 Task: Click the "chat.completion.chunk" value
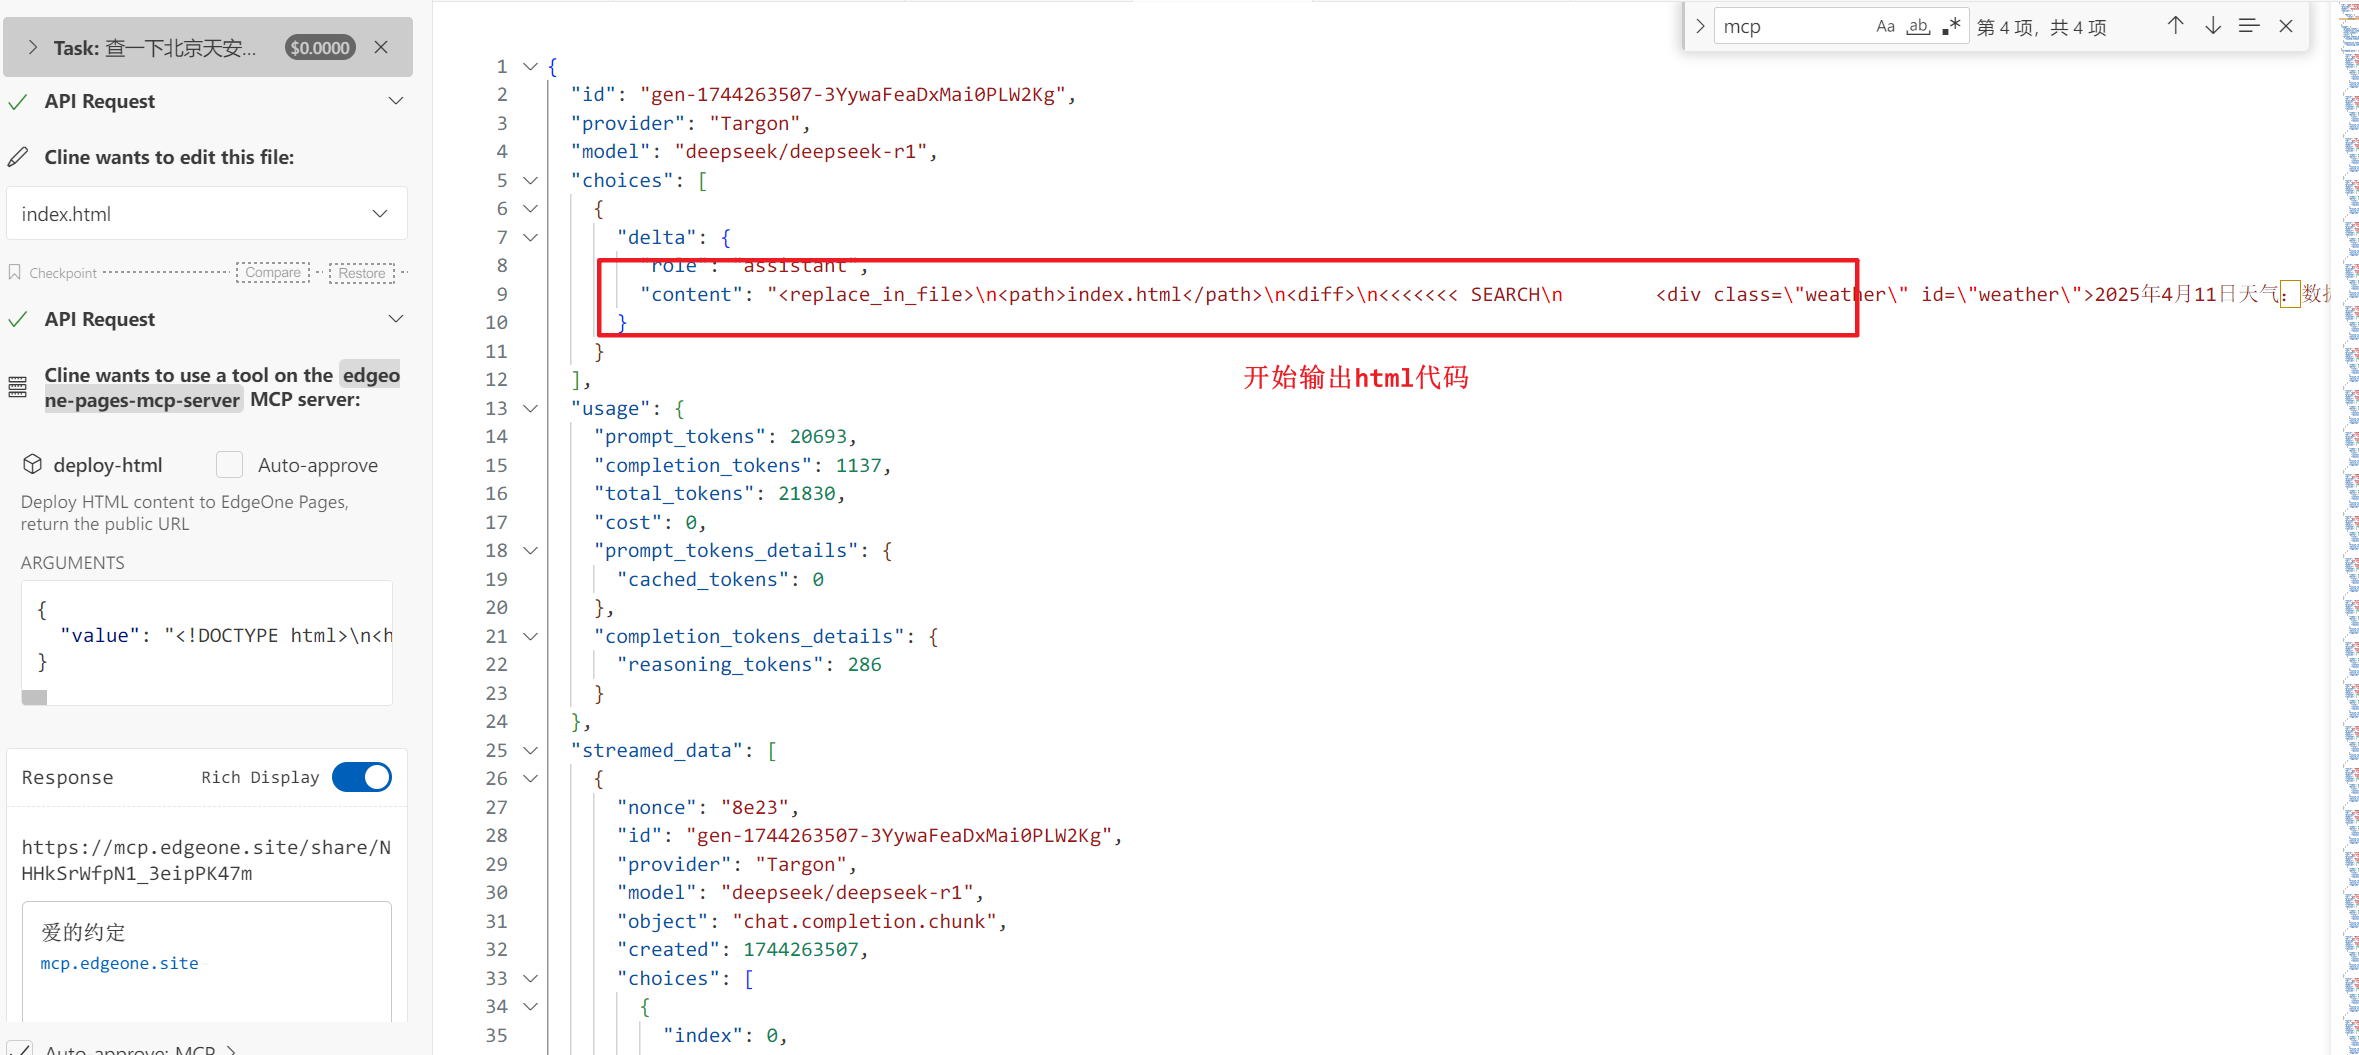(x=864, y=921)
